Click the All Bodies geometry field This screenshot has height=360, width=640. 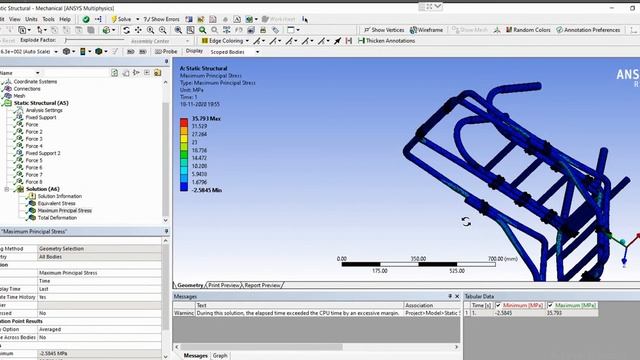(x=100, y=257)
